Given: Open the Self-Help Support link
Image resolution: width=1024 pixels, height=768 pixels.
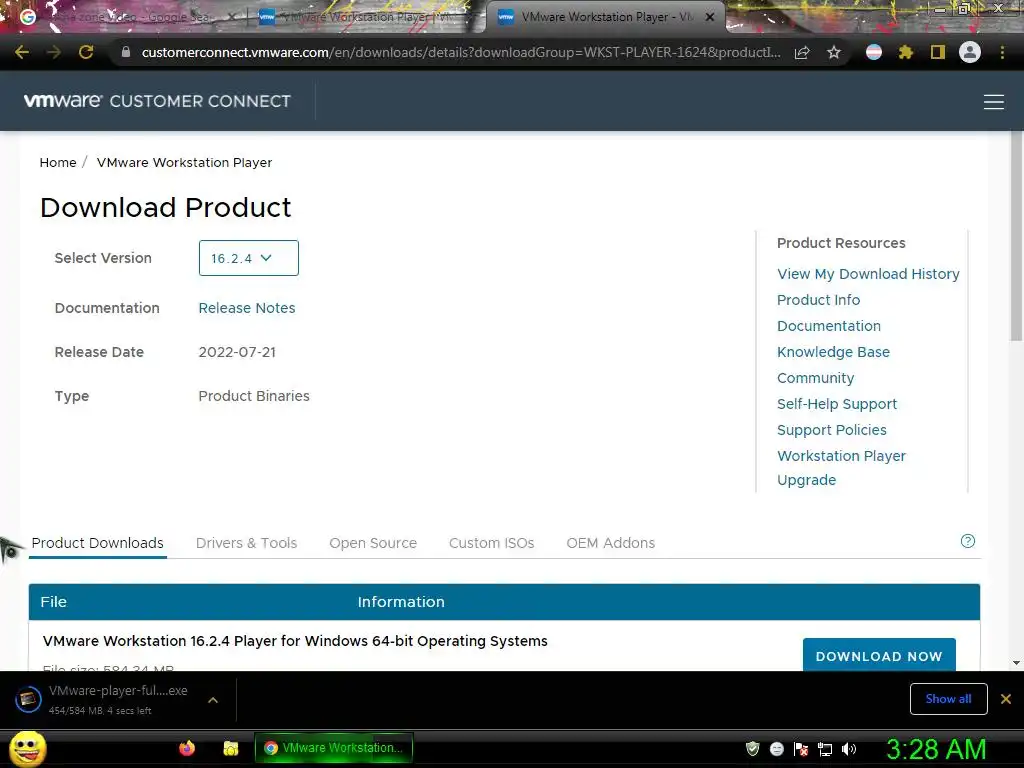Looking at the screenshot, I should [x=837, y=404].
